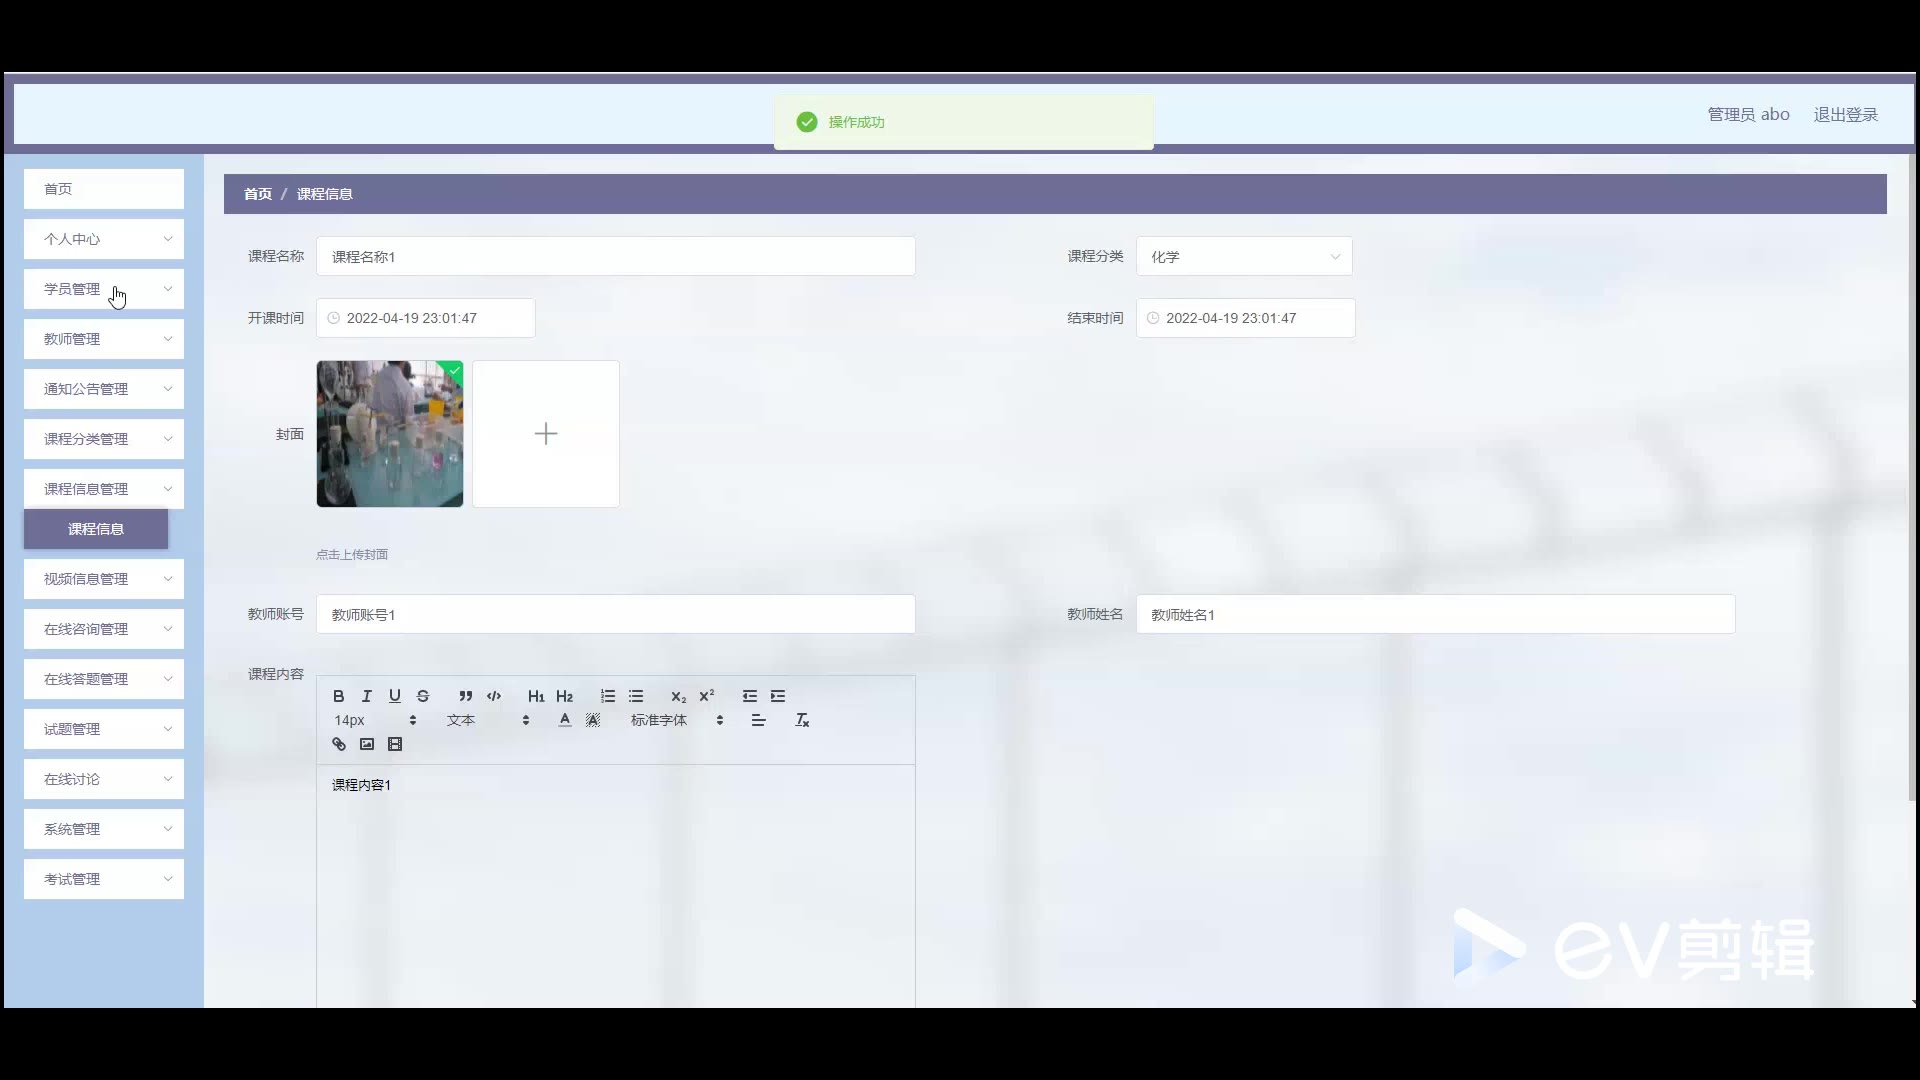This screenshot has height=1080, width=1920.
Task: Click the superscript icon
Action: [707, 696]
